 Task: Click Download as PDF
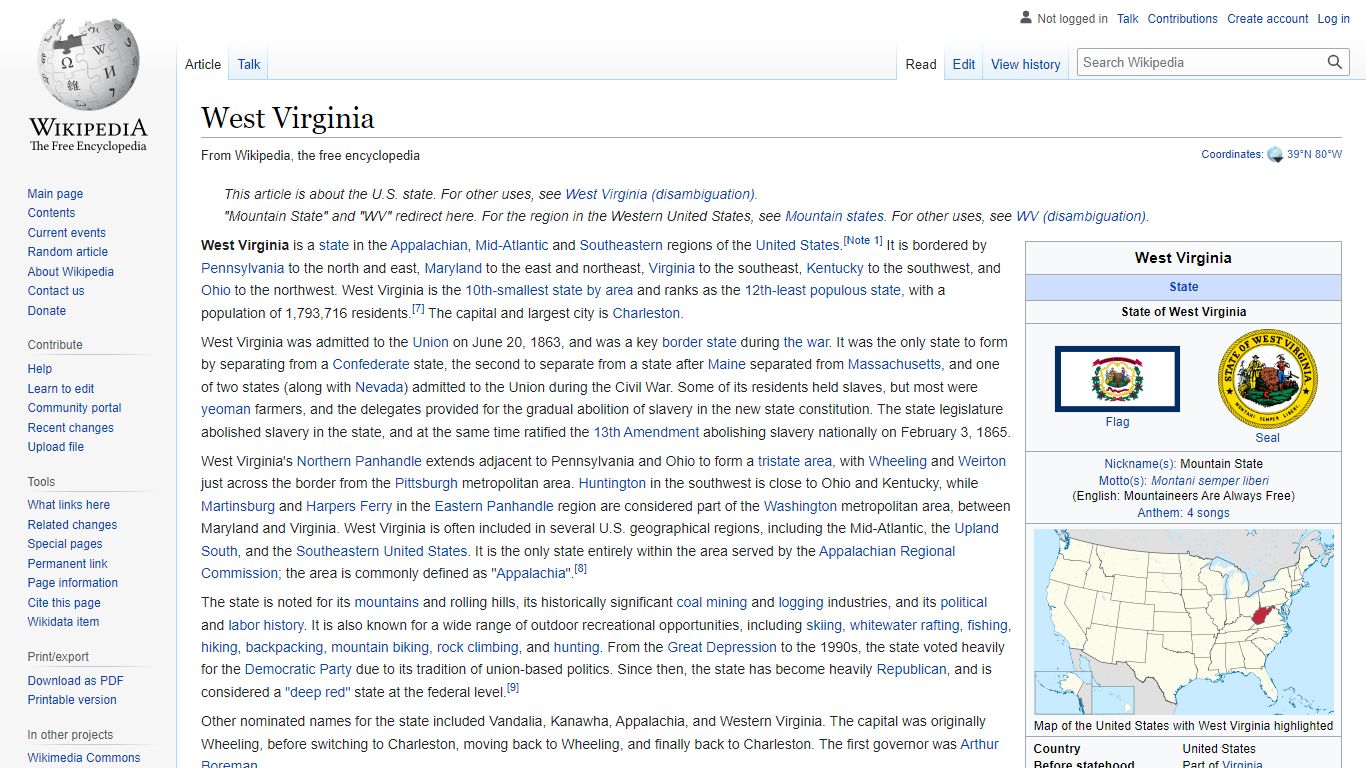point(75,681)
